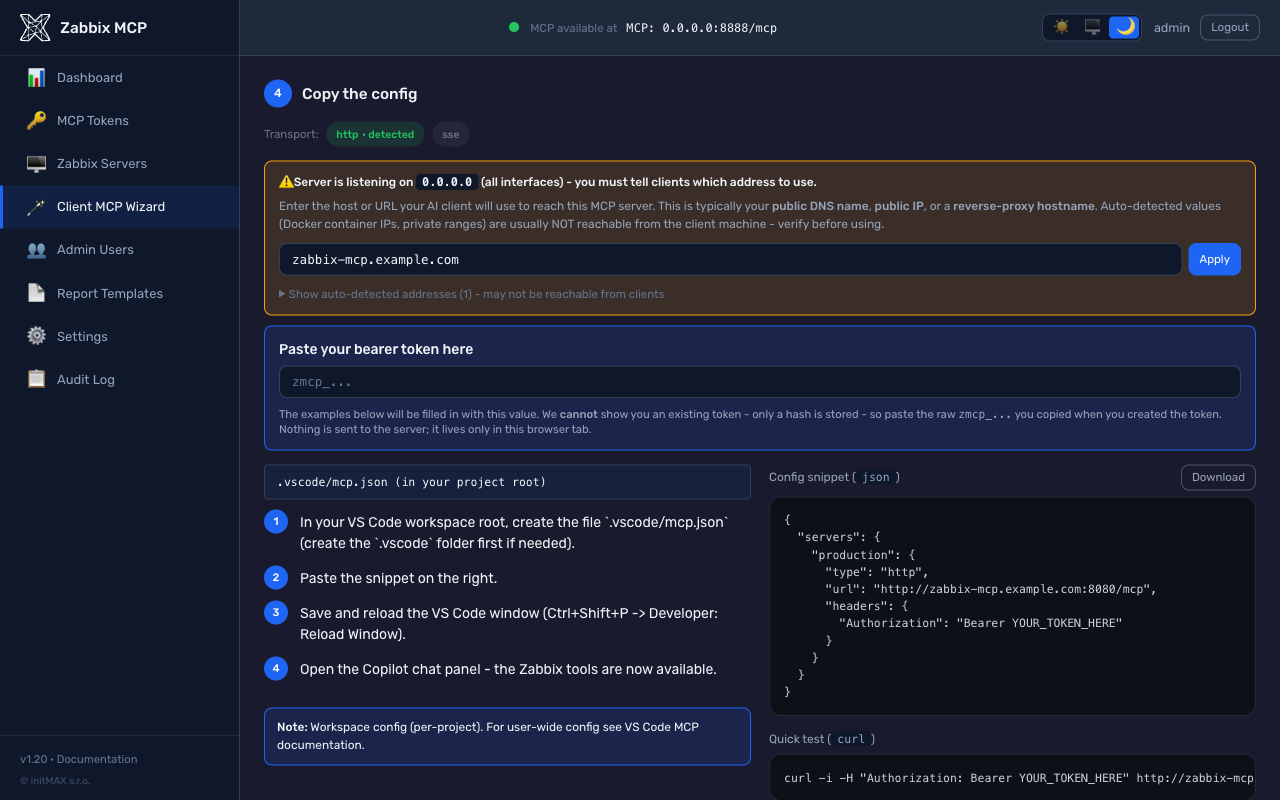
Task: Click the Workspace config note box
Action: [507, 736]
